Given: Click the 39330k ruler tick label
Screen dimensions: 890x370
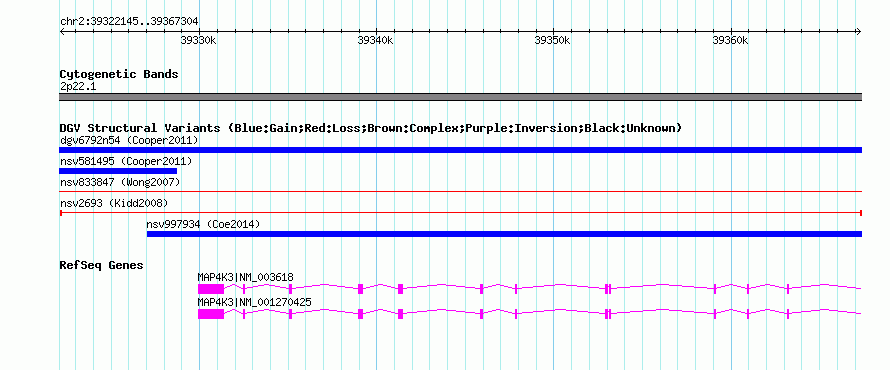Looking at the screenshot, I should [x=199, y=40].
